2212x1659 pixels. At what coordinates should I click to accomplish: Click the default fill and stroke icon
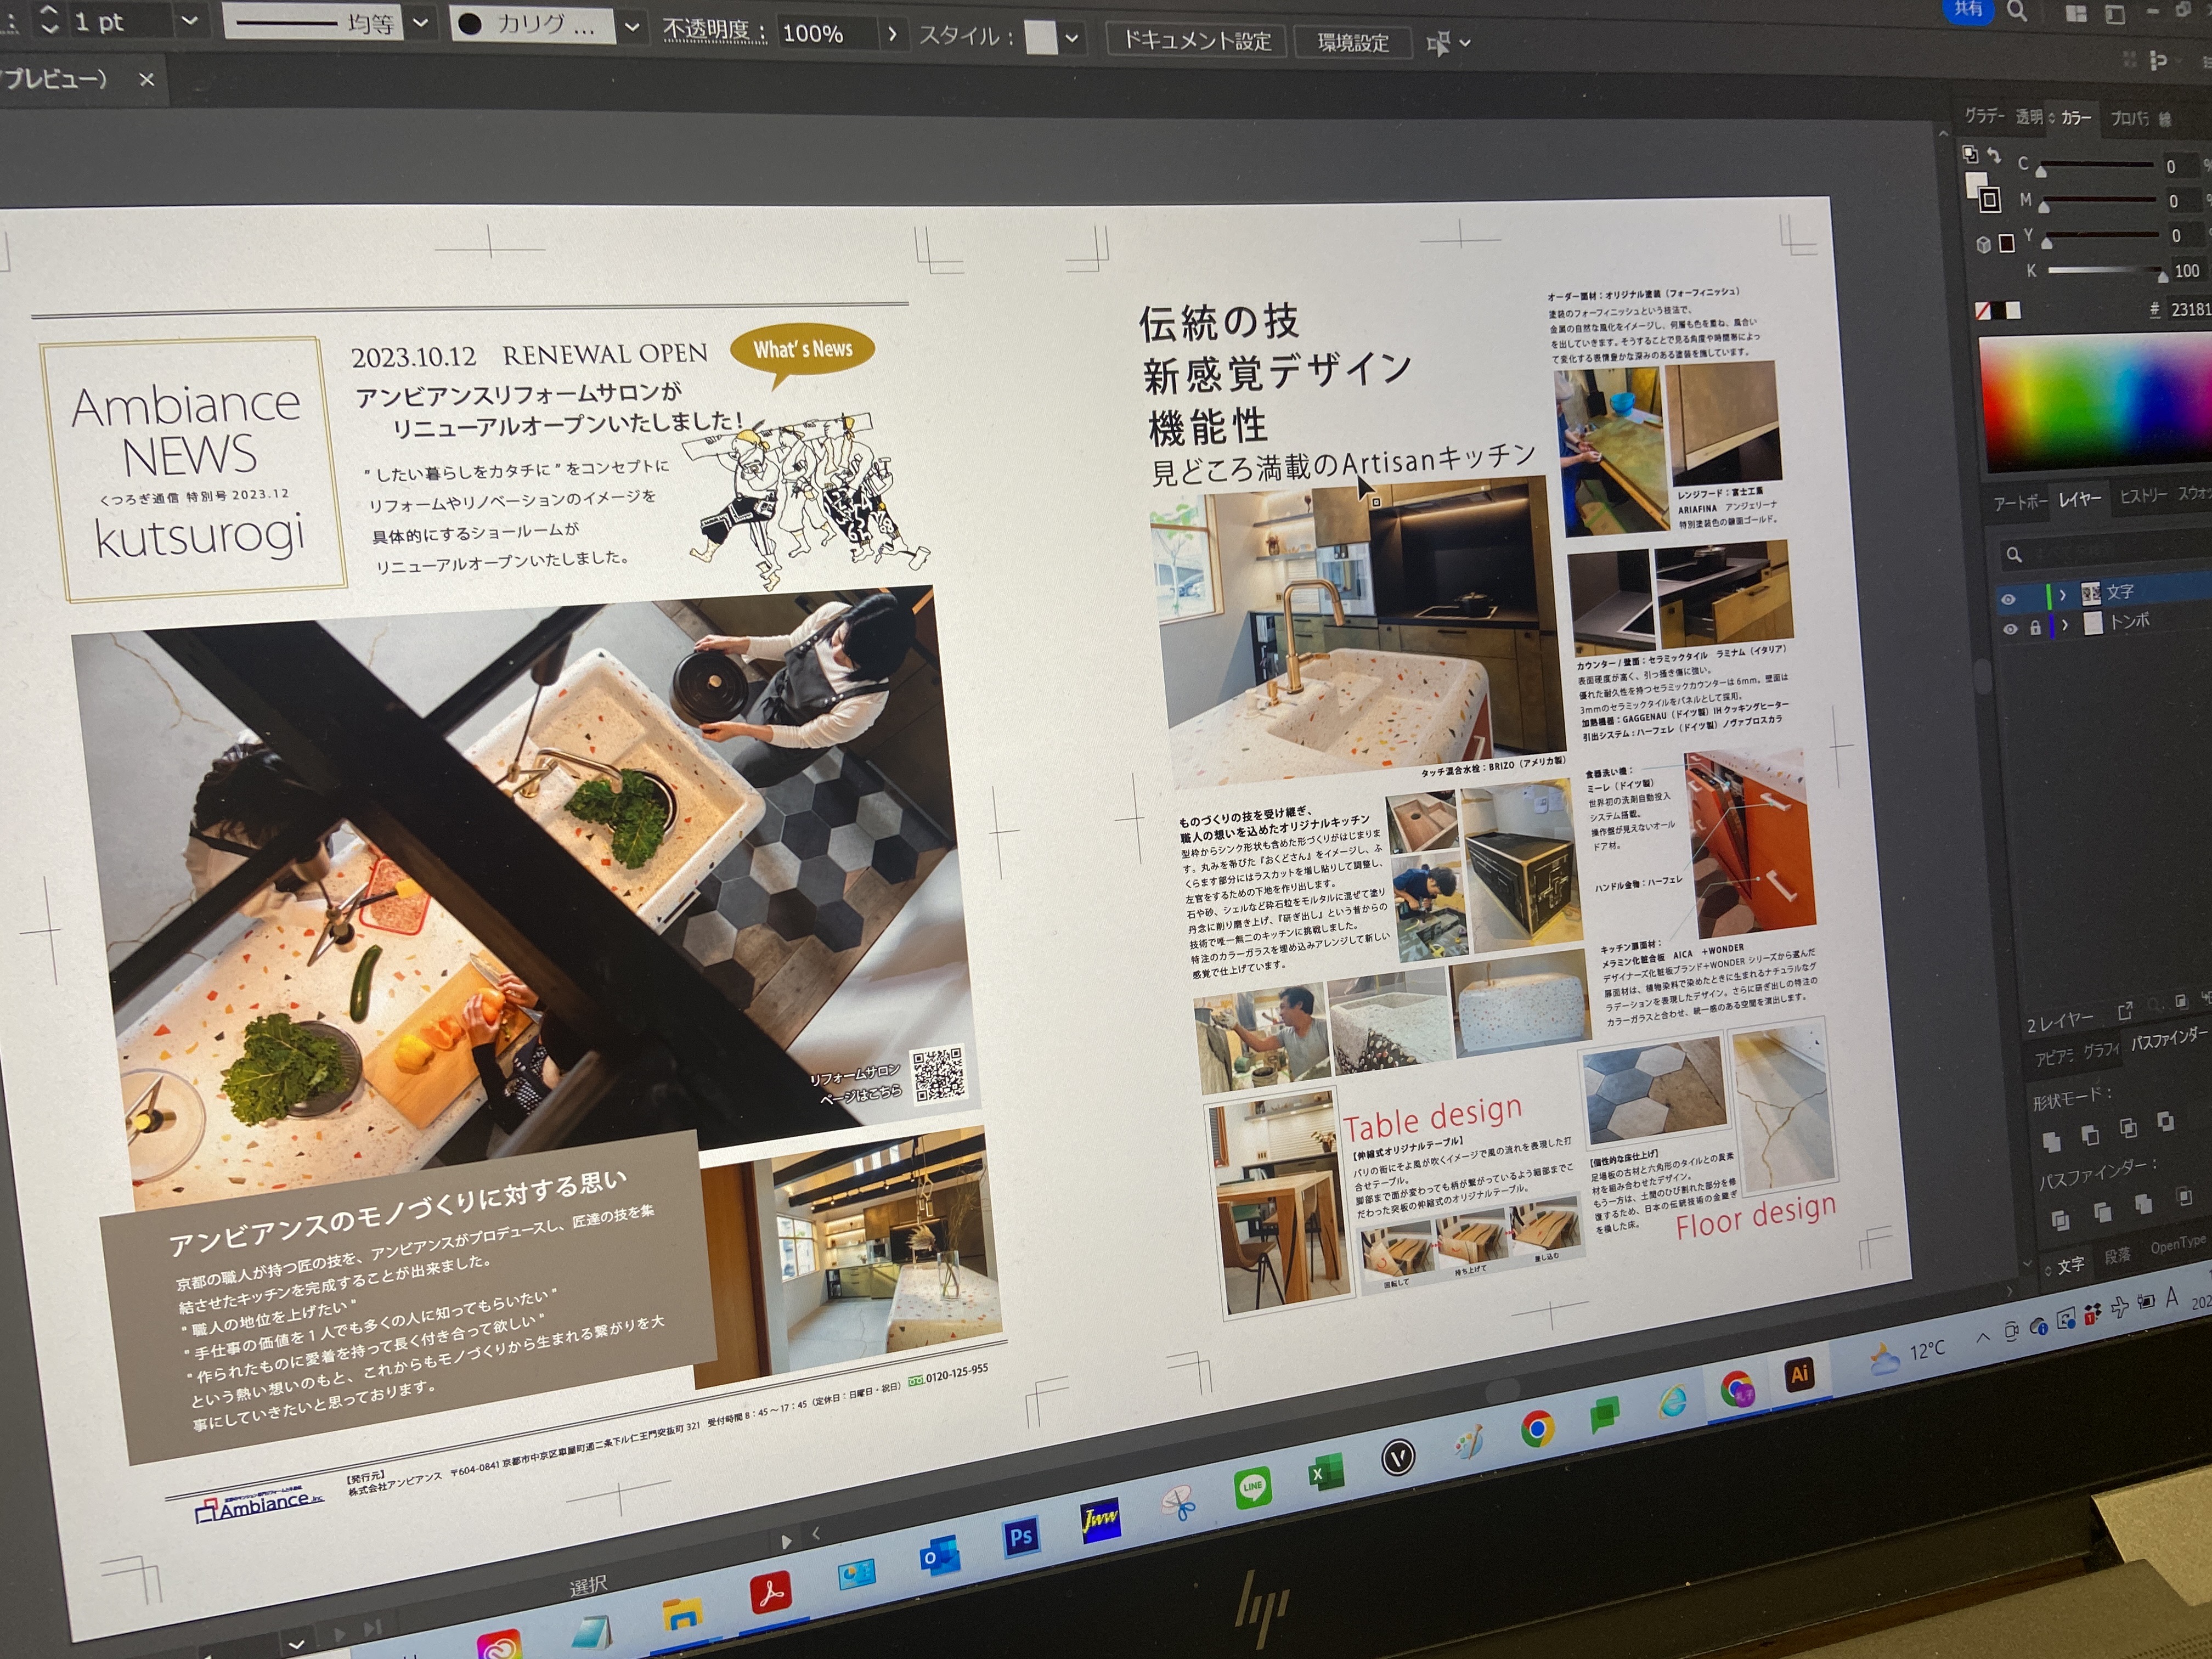(x=1969, y=154)
